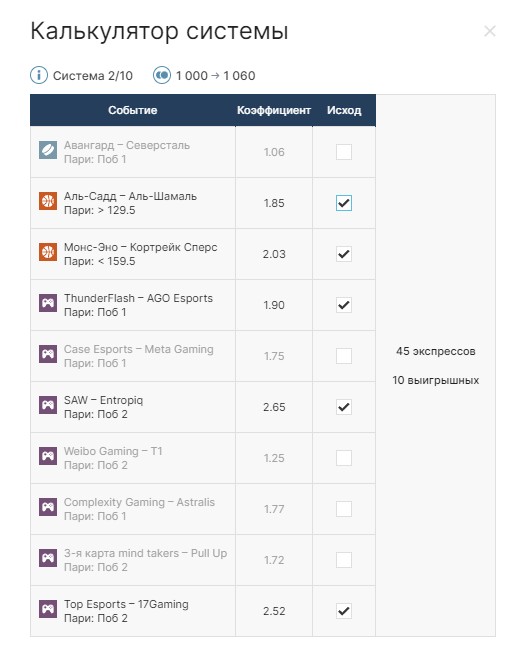Check the outcome box for Авангард – Северсталь
Image resolution: width=520 pixels, height=647 pixels.
pyautogui.click(x=344, y=152)
